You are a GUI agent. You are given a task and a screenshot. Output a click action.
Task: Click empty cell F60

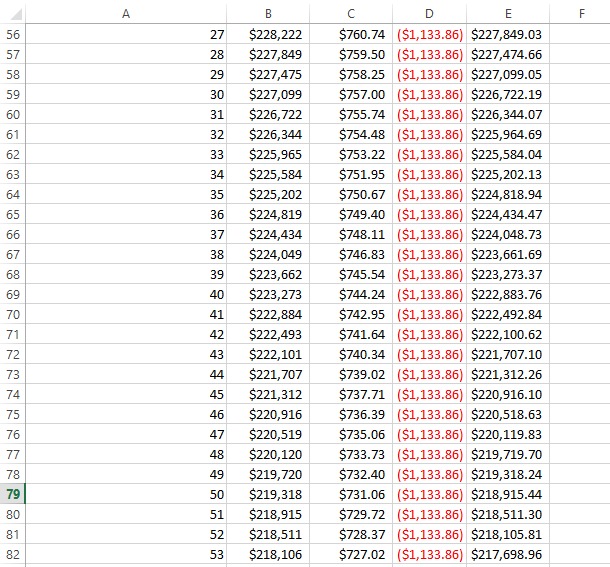coord(580,114)
